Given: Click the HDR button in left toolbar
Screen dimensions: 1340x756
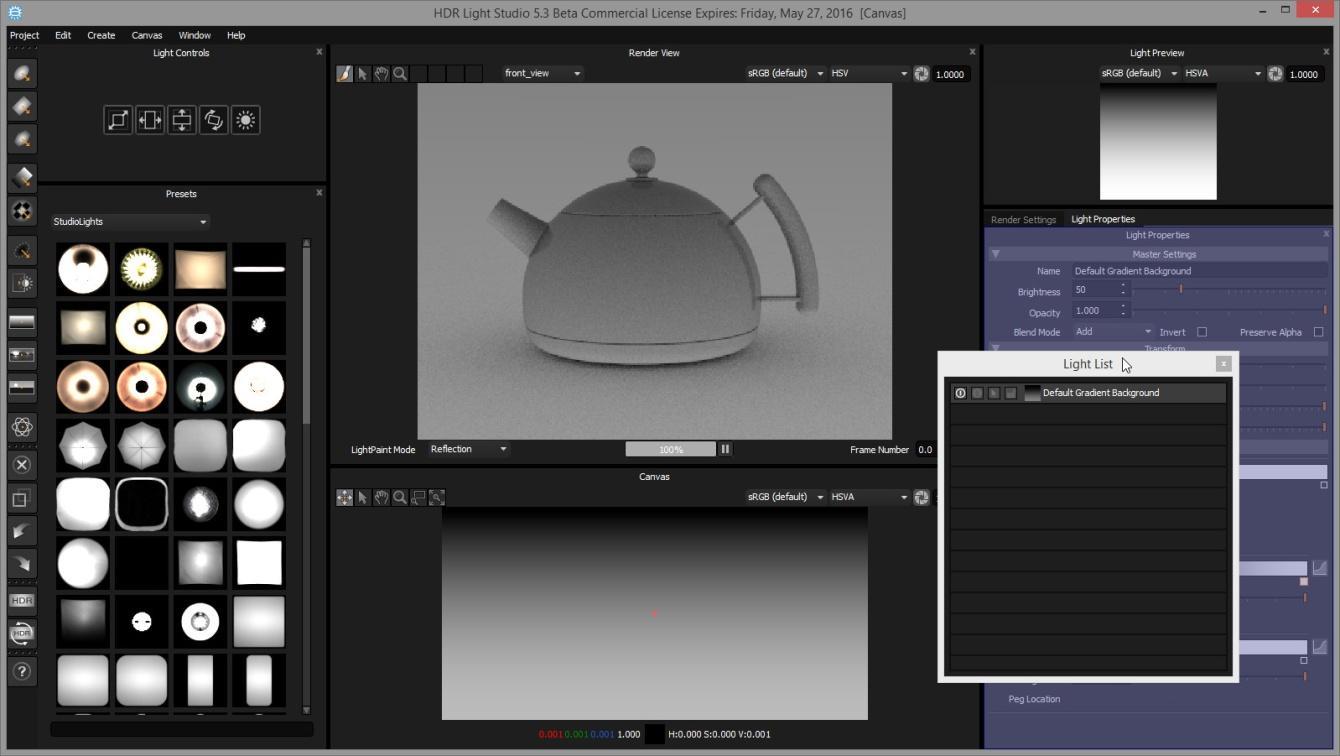Looking at the screenshot, I should 22,601.
